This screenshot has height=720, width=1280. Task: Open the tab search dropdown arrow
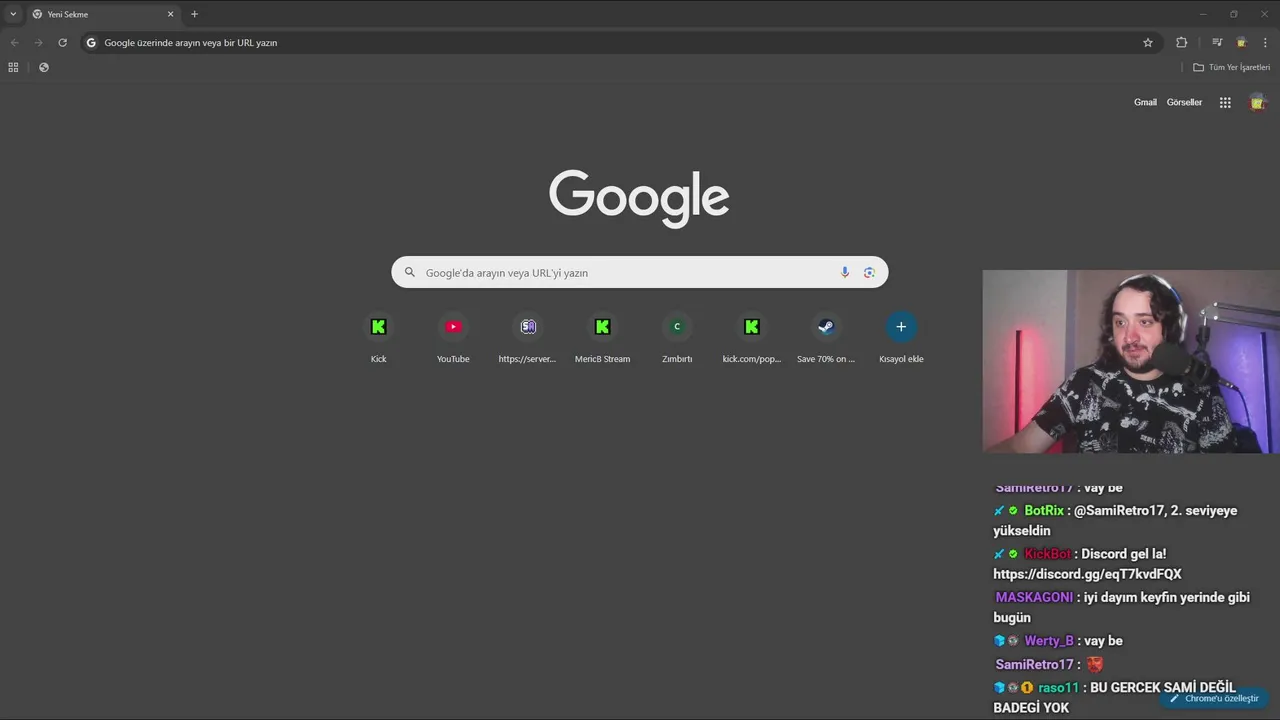(13, 14)
